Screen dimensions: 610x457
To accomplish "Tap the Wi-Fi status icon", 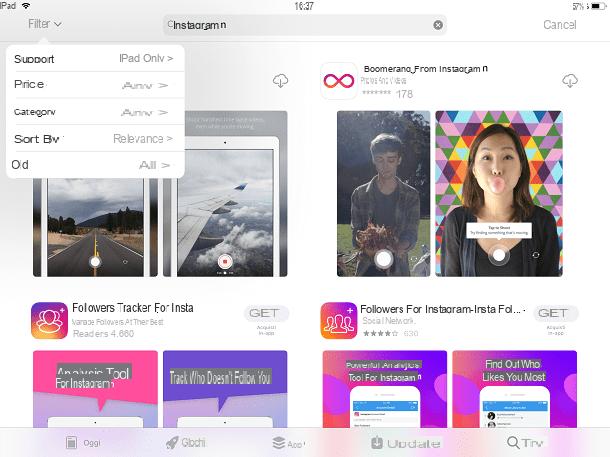I will (x=26, y=5).
